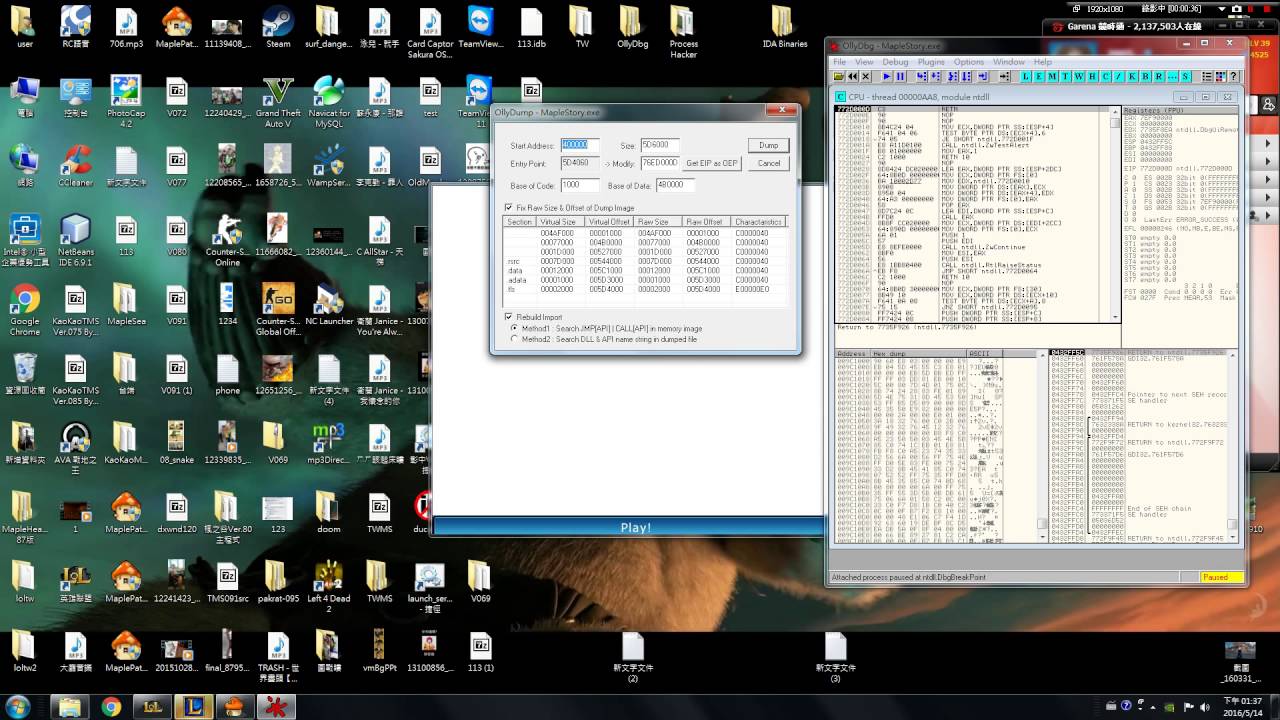
Task: Pause execution with the blue Pause icon
Action: 900,76
